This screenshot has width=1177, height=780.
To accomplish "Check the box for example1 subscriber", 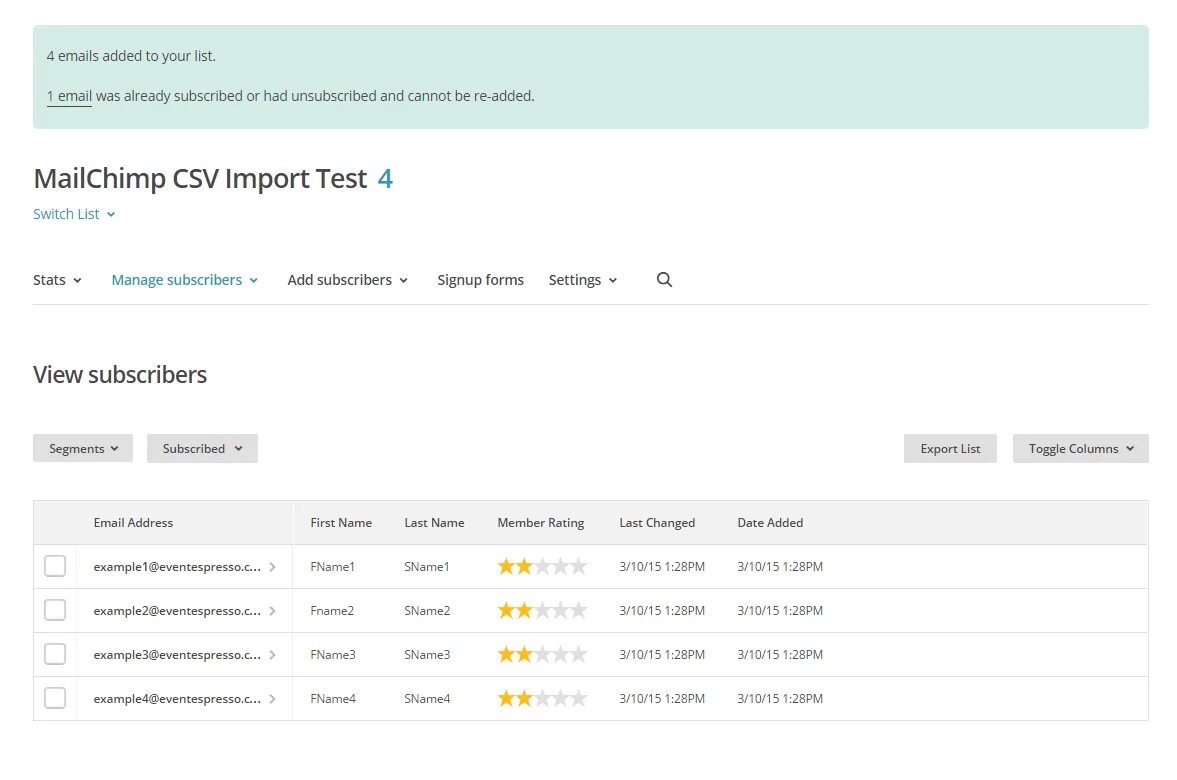I will [55, 566].
